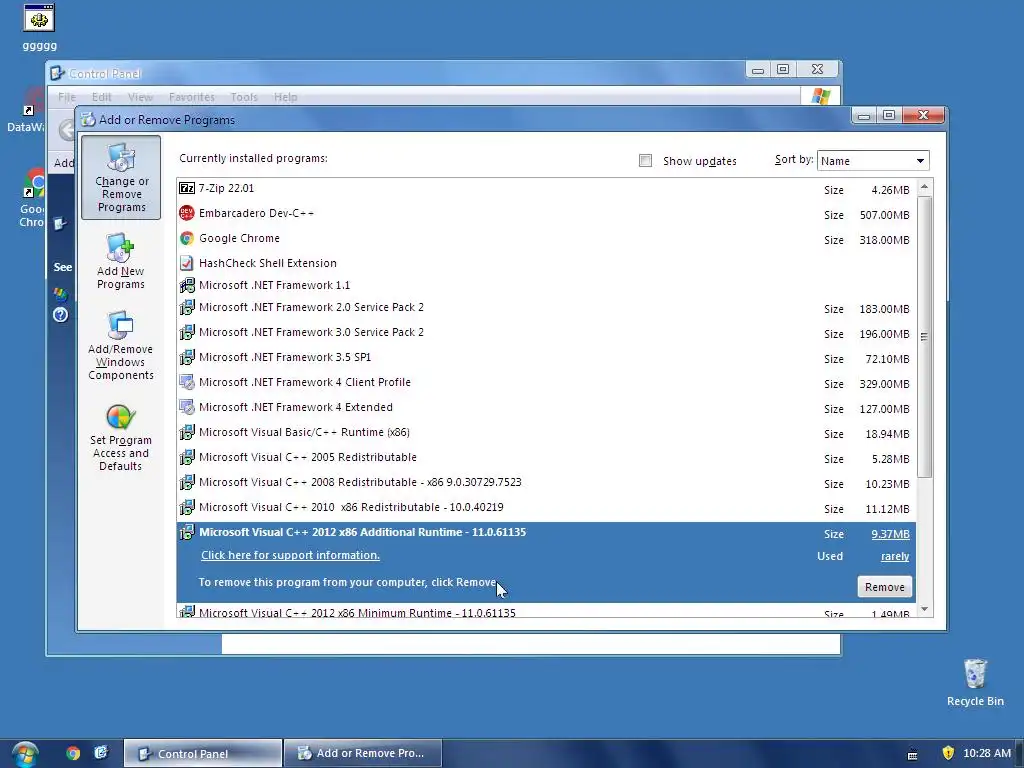Open the View menu in Control Panel window

coord(140,97)
